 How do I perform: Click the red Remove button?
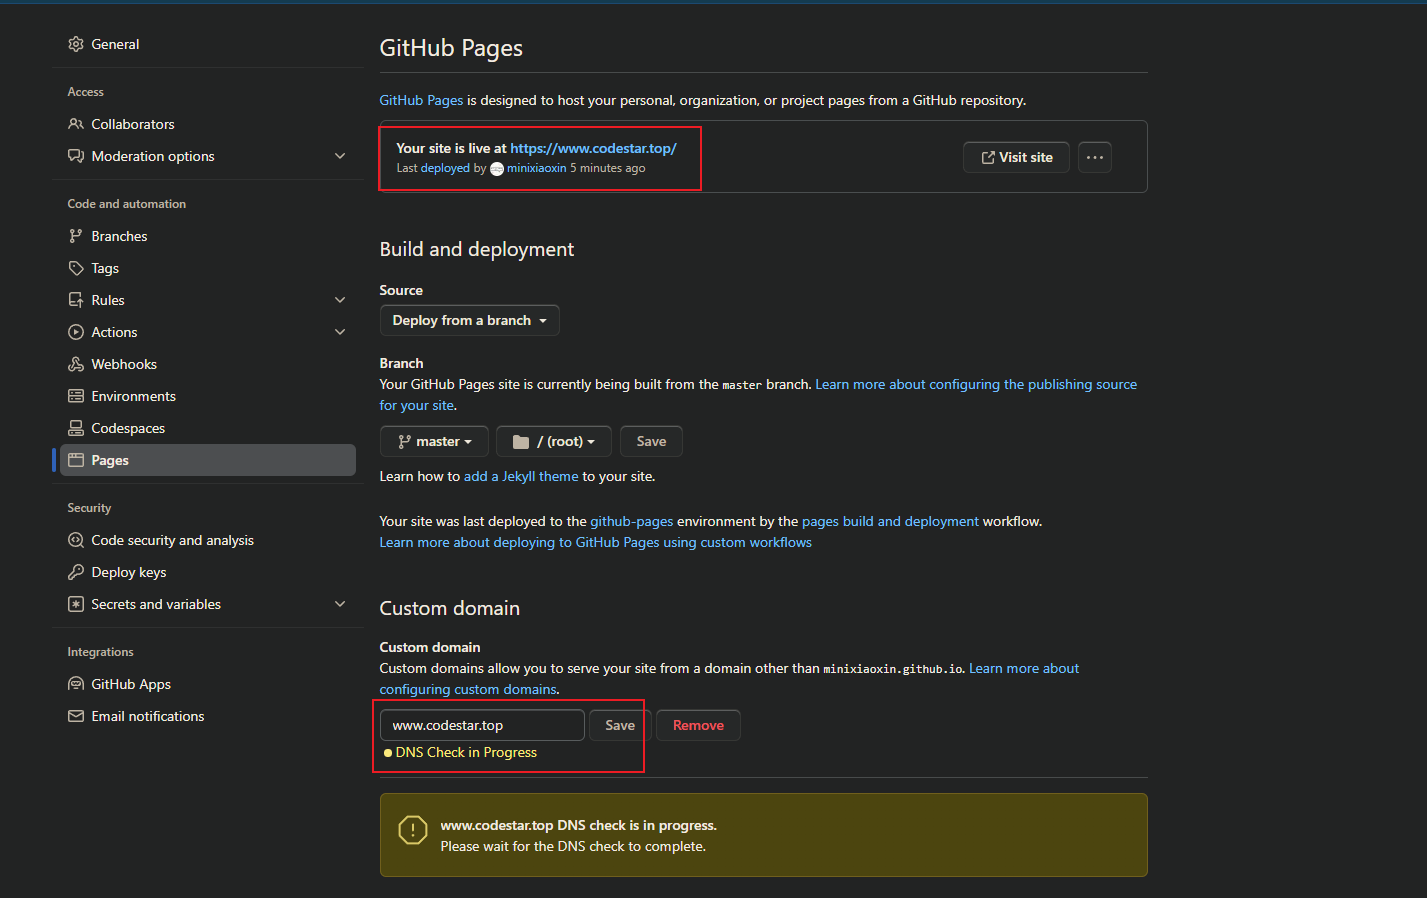pyautogui.click(x=698, y=725)
